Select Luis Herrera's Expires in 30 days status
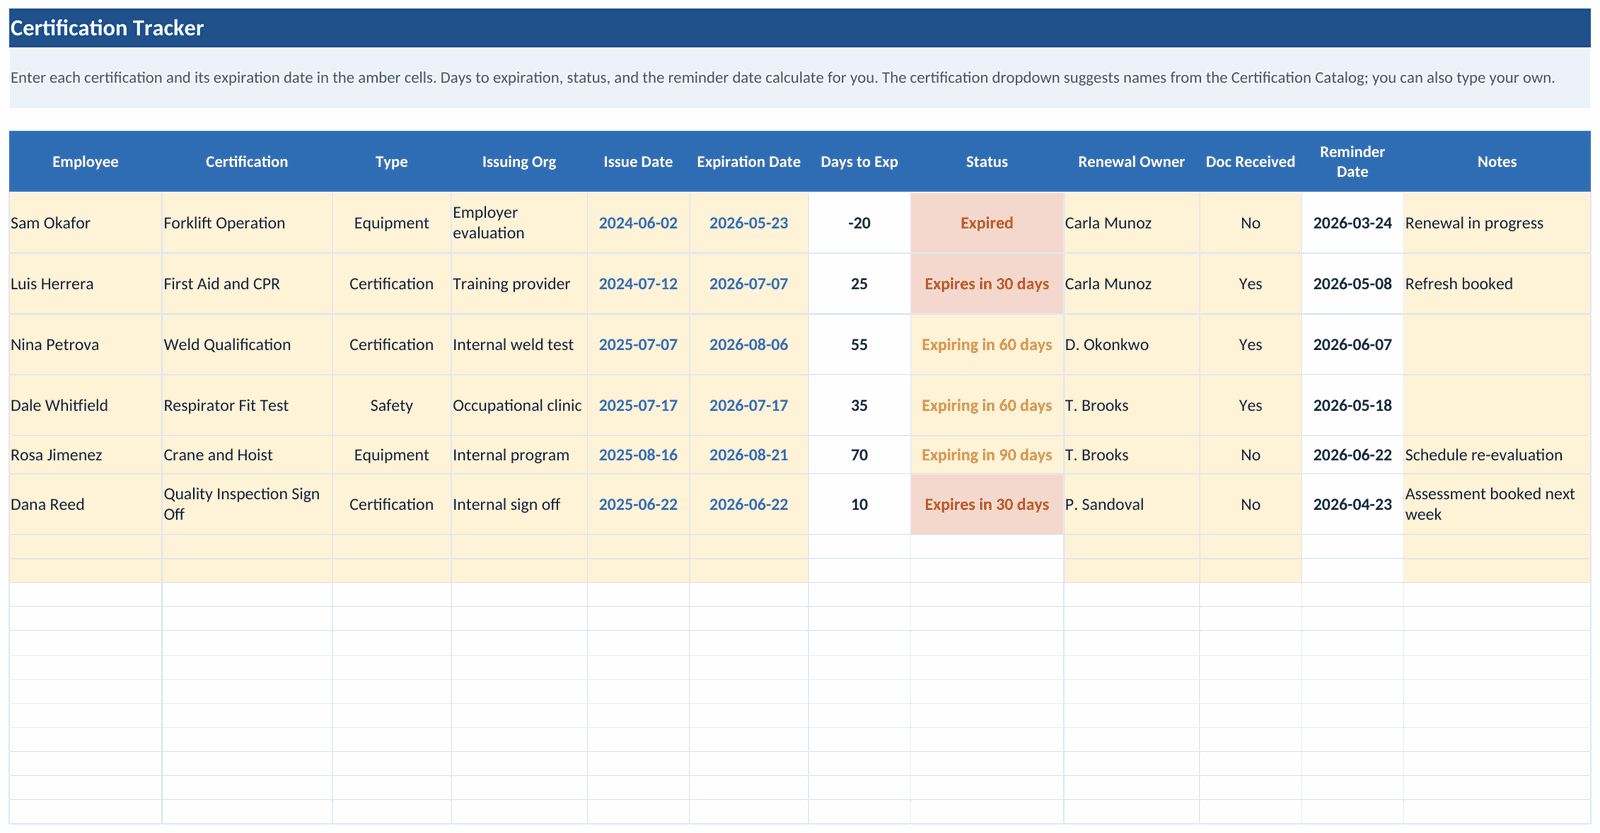This screenshot has height=833, width=1600. coord(987,284)
